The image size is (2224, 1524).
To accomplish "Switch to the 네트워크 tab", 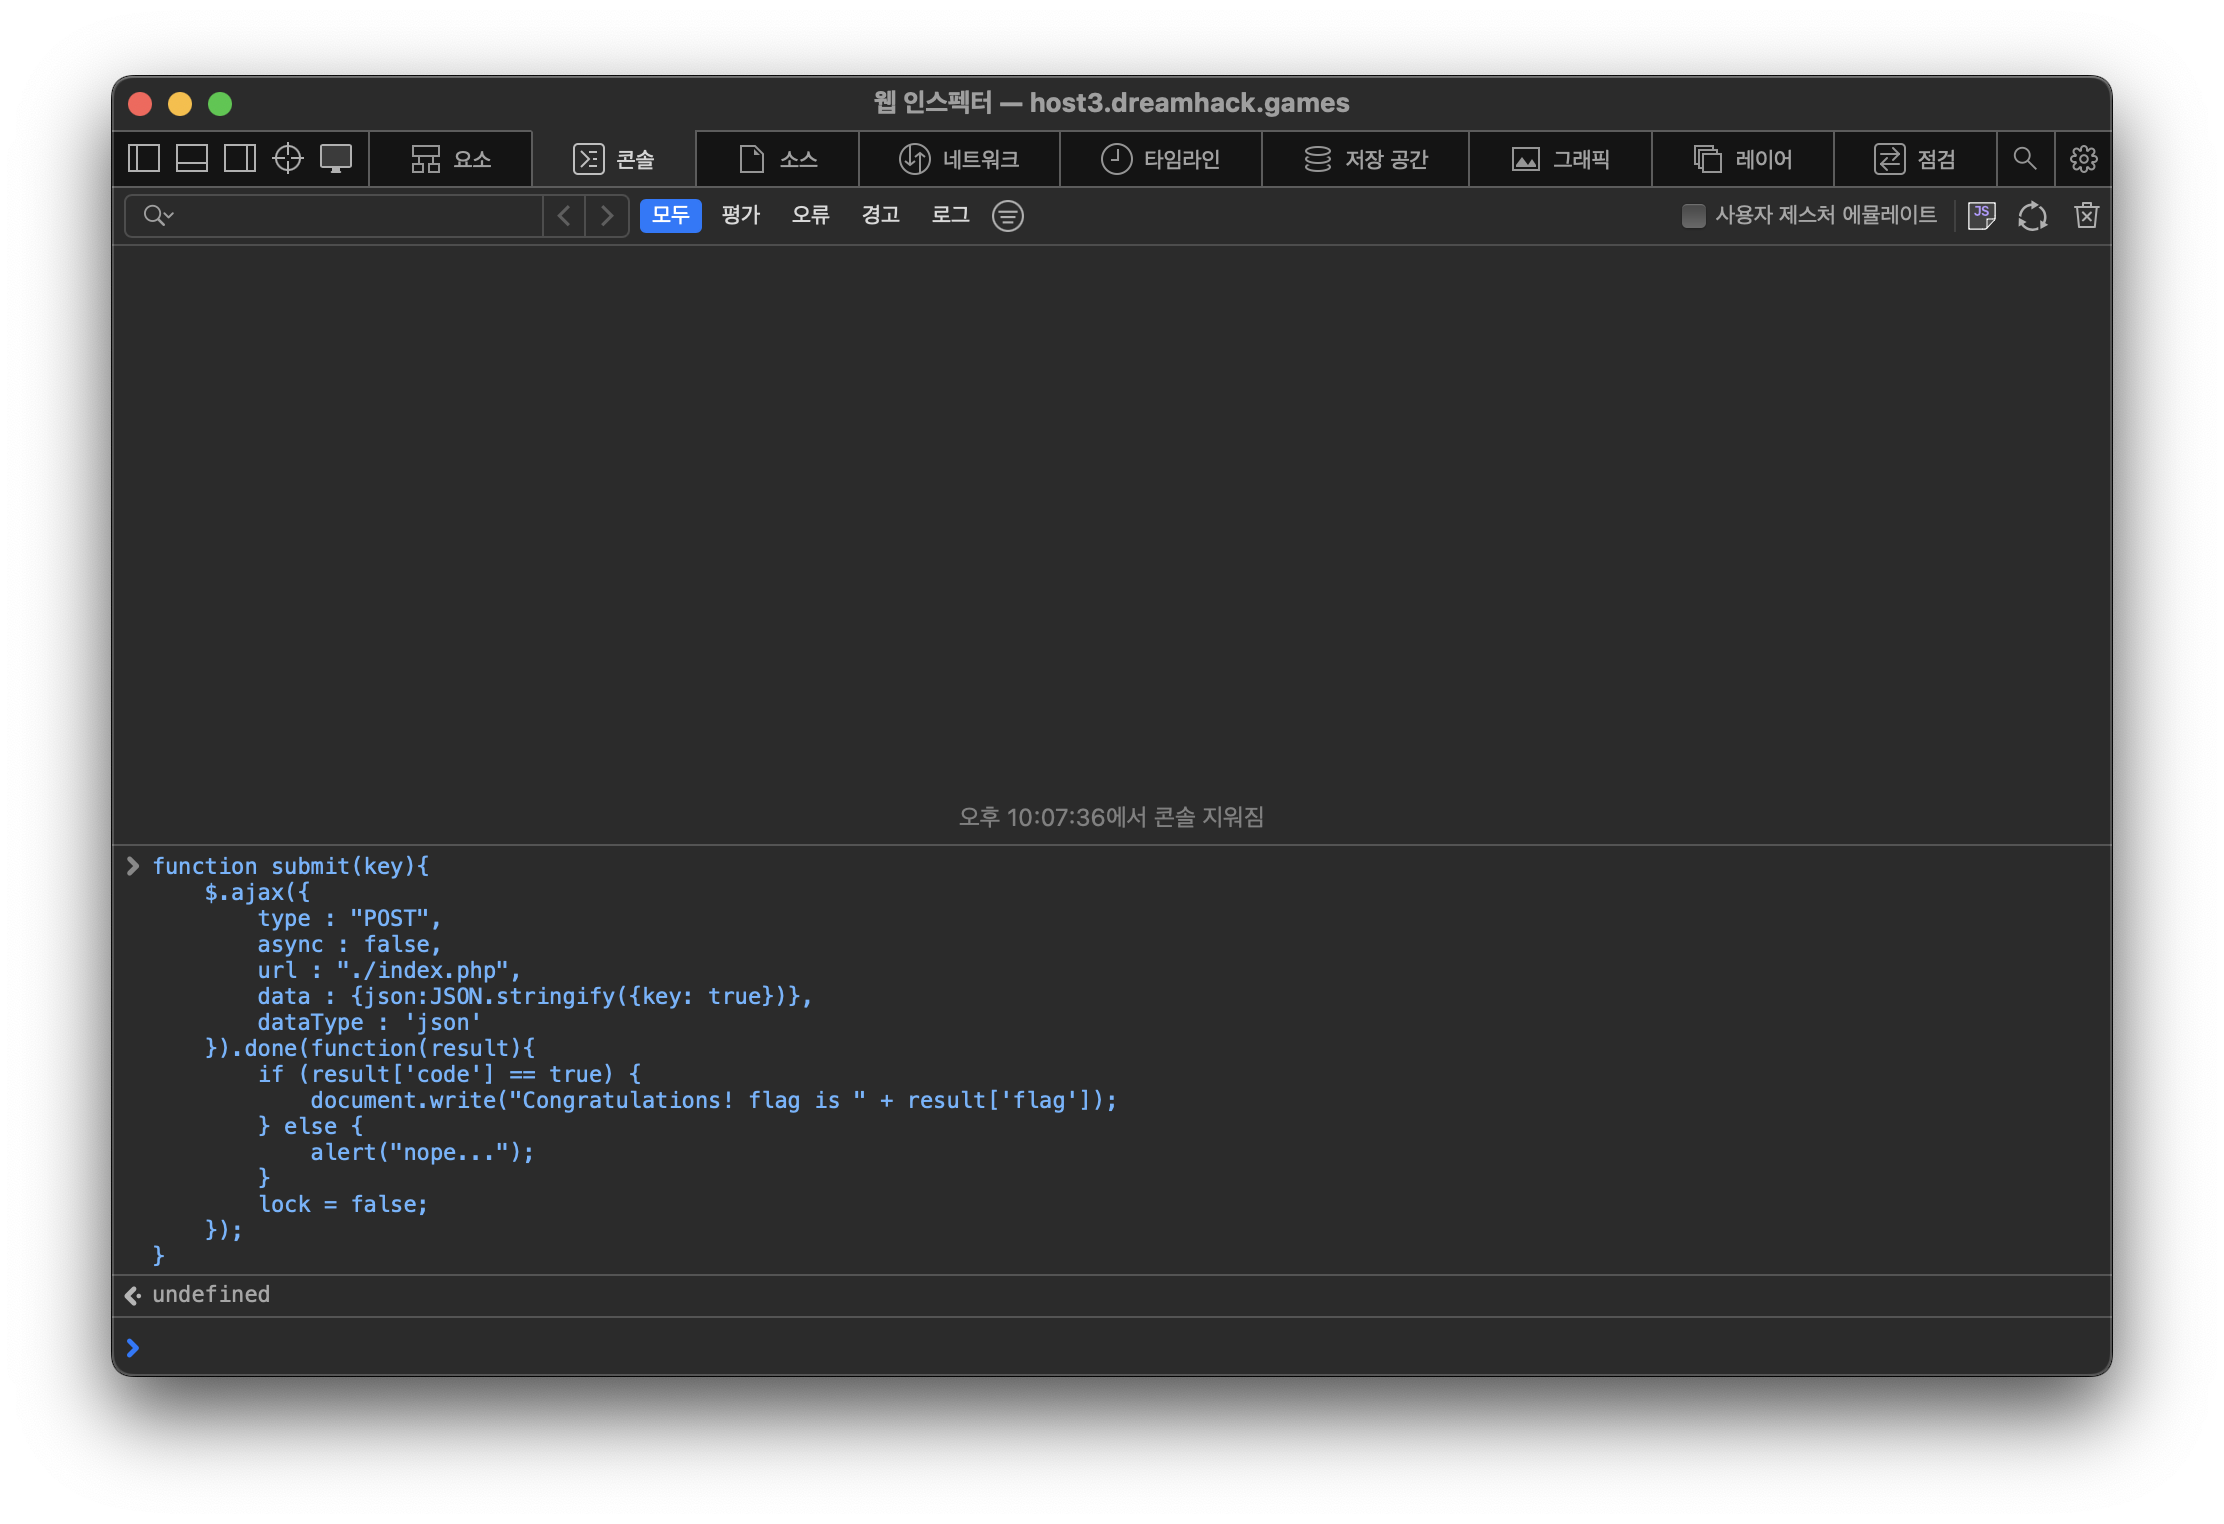I will (x=959, y=158).
